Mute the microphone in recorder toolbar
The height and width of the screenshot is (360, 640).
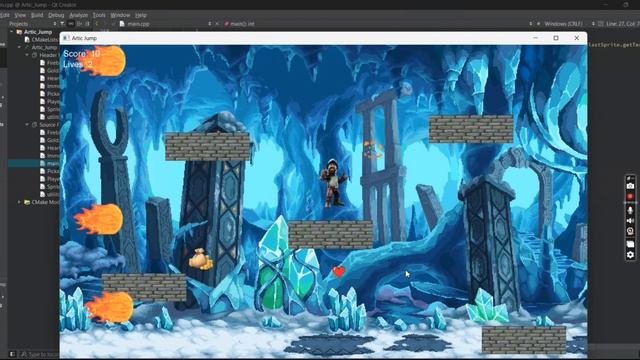tap(630, 210)
